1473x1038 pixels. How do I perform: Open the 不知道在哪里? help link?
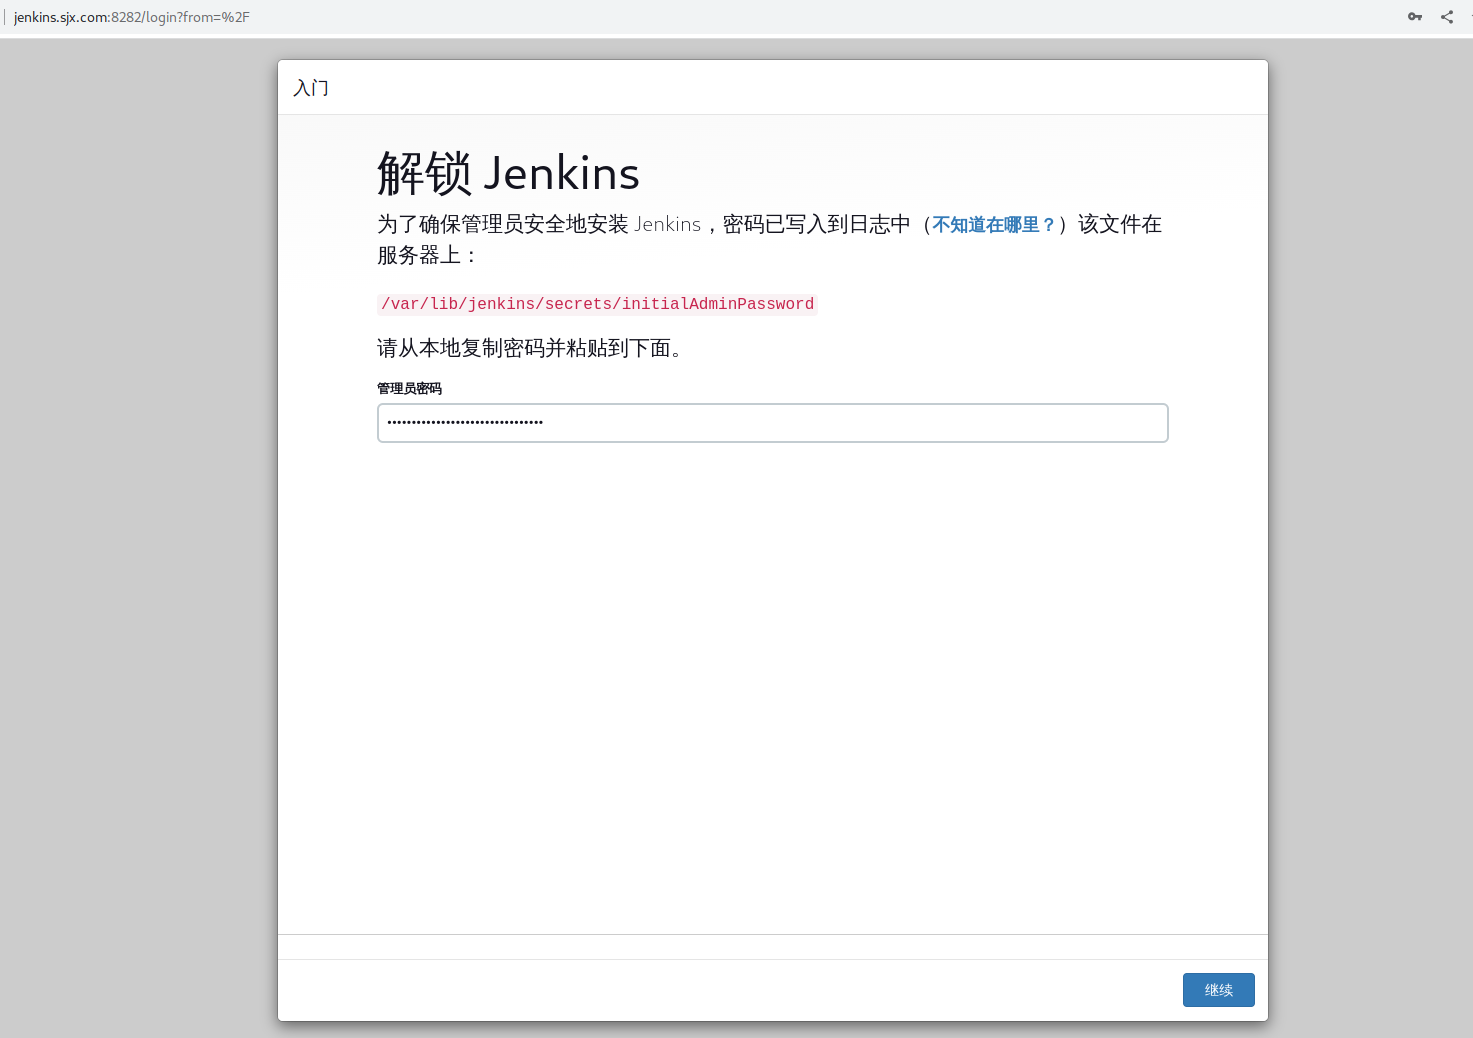993,225
